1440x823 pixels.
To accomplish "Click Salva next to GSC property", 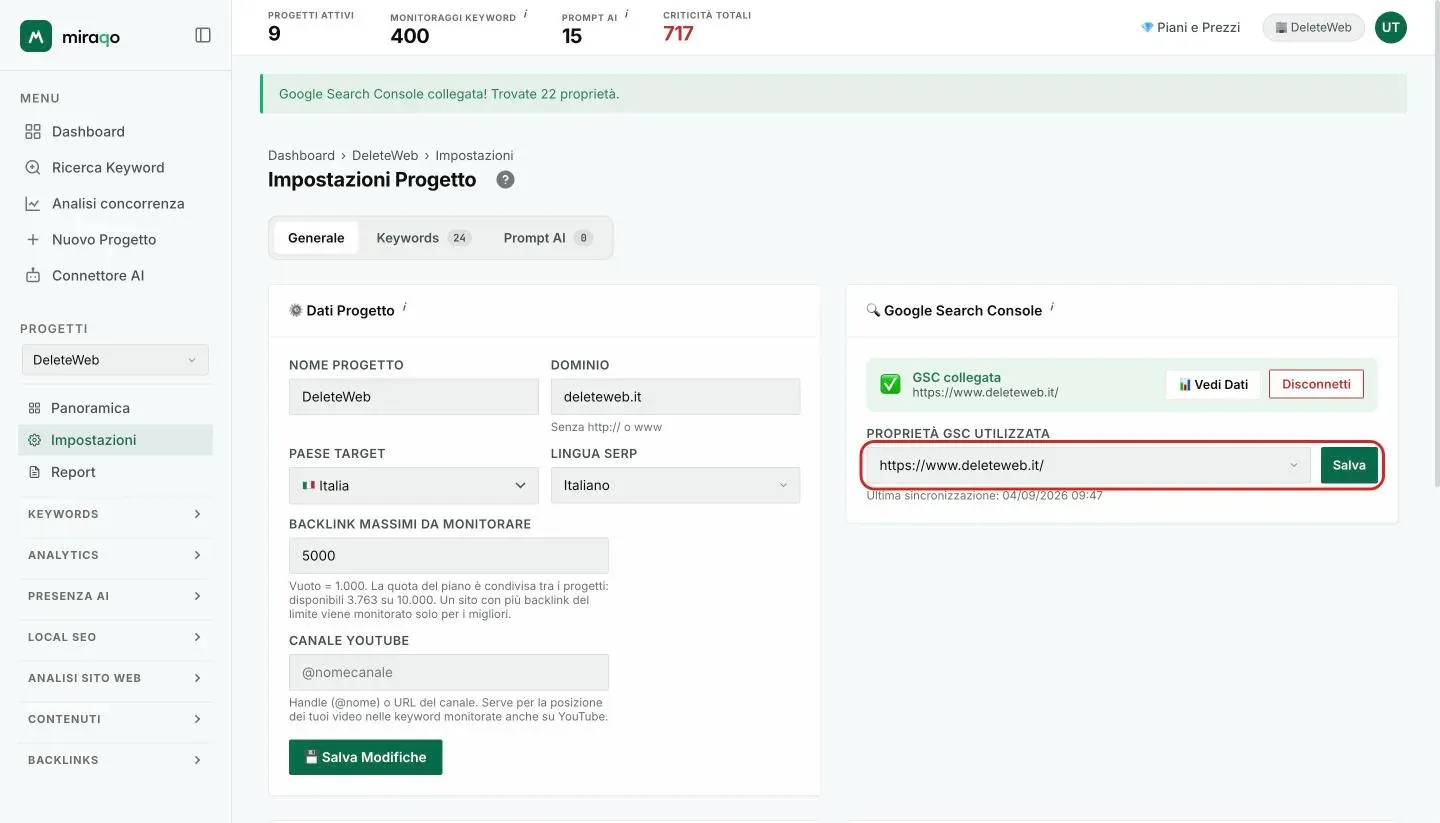I will [1349, 465].
